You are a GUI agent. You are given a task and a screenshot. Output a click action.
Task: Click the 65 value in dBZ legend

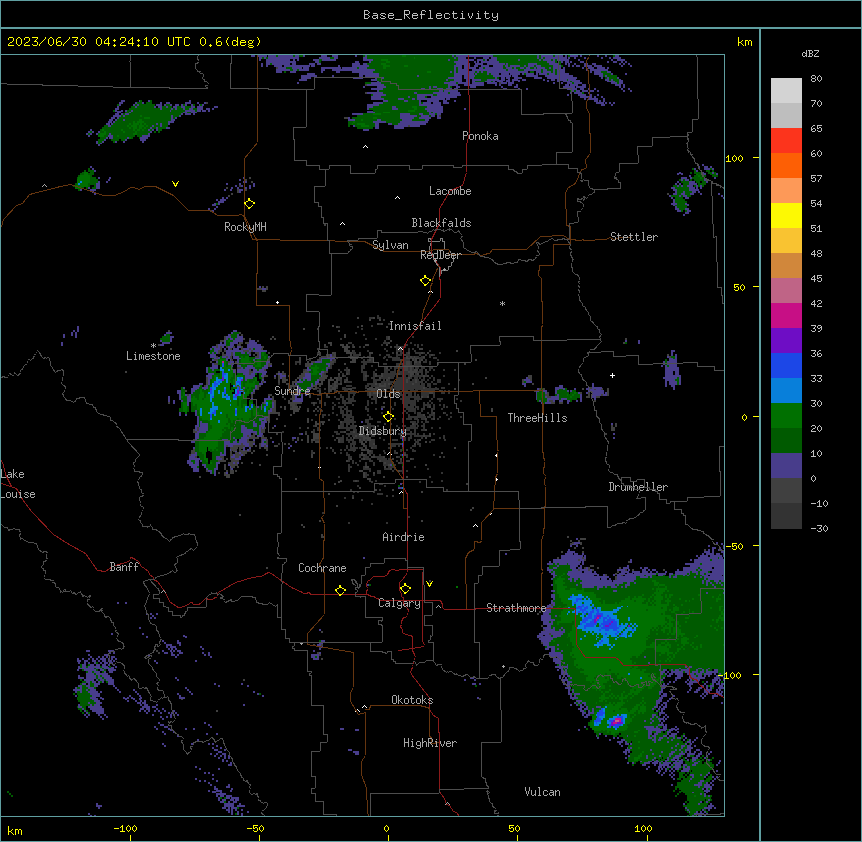816,129
